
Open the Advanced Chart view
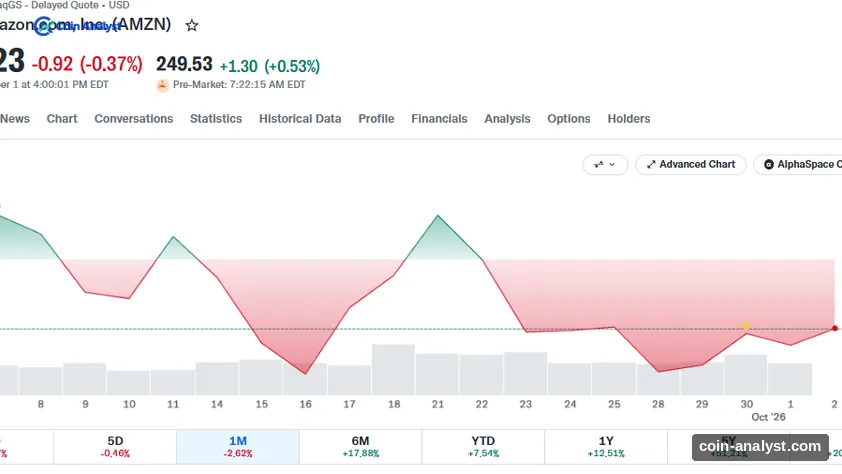coord(691,164)
